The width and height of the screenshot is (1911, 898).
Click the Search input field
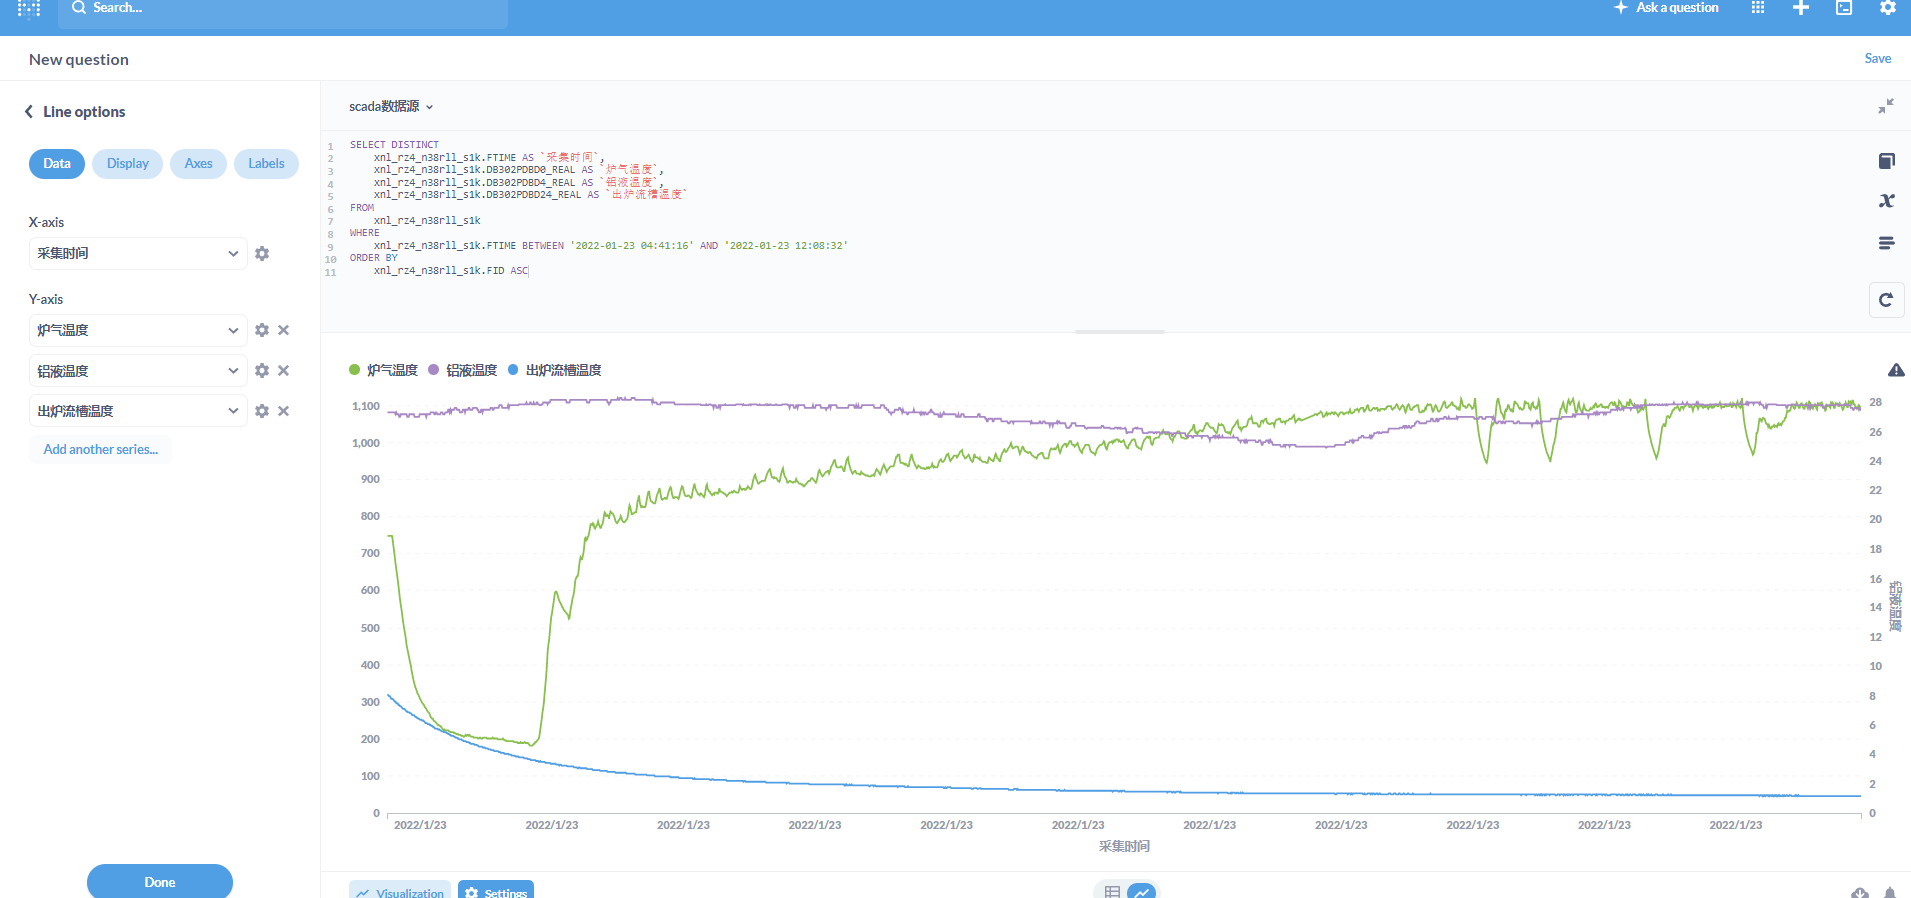click(x=283, y=8)
